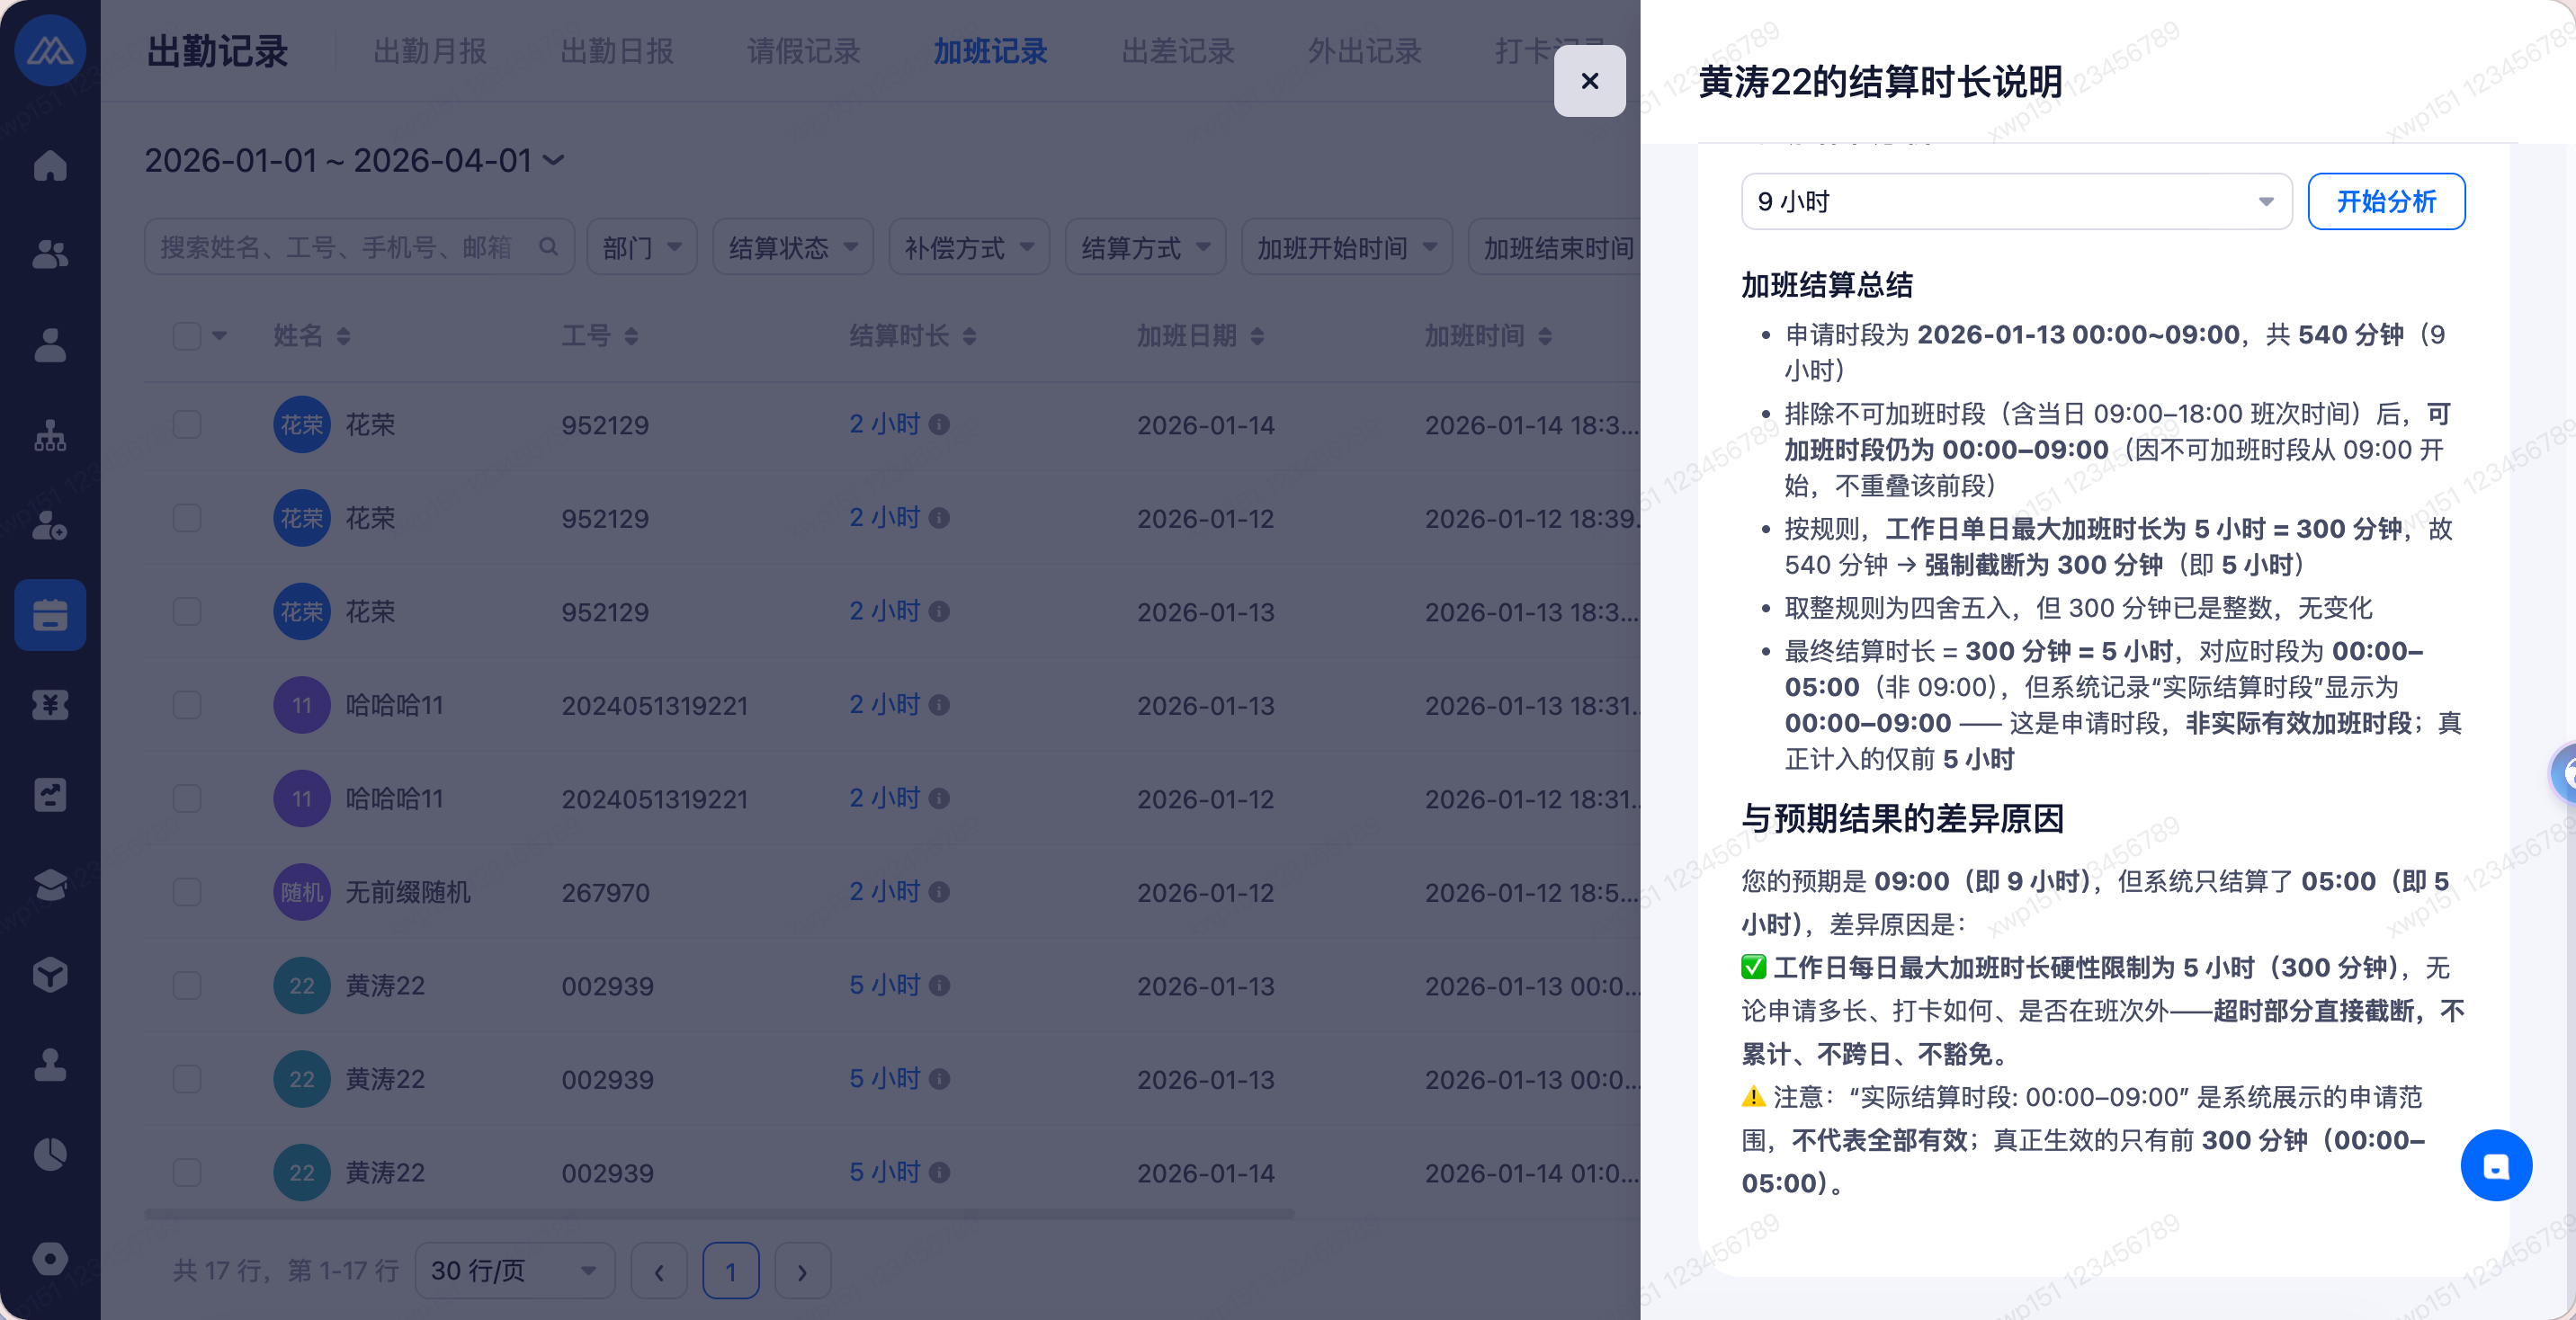
Task: Select checkbox for 哈哈哈11 on 2026-01-13
Action: tap(187, 705)
